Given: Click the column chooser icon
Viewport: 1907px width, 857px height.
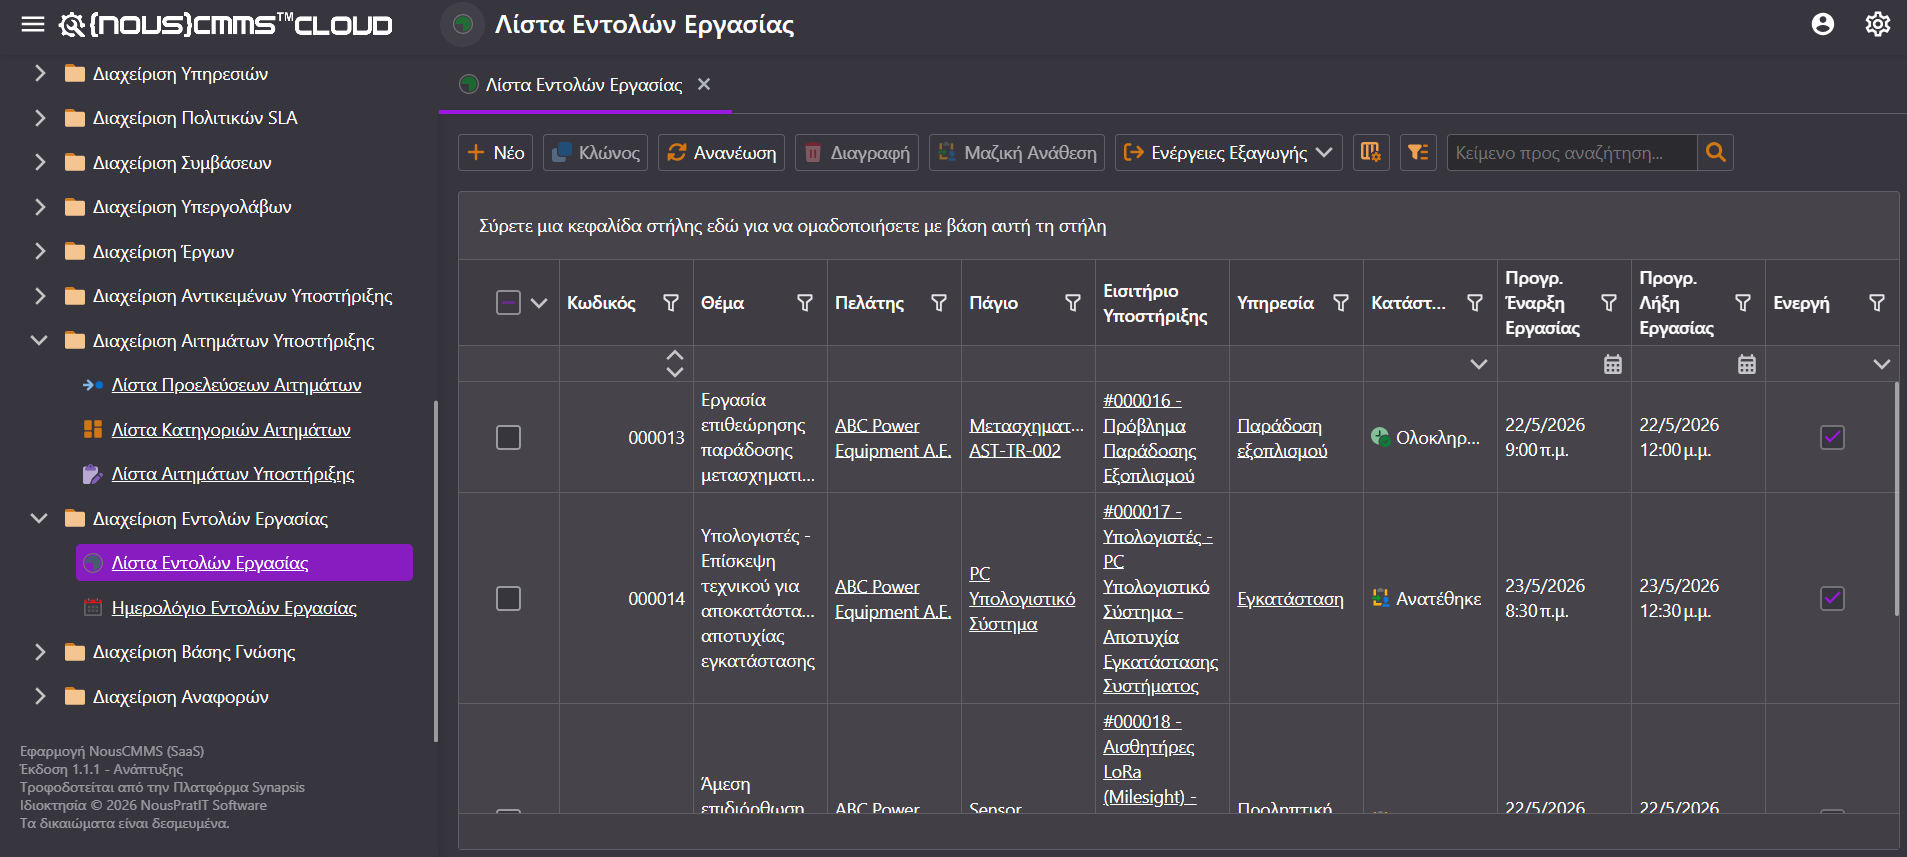Looking at the screenshot, I should coord(1371,152).
